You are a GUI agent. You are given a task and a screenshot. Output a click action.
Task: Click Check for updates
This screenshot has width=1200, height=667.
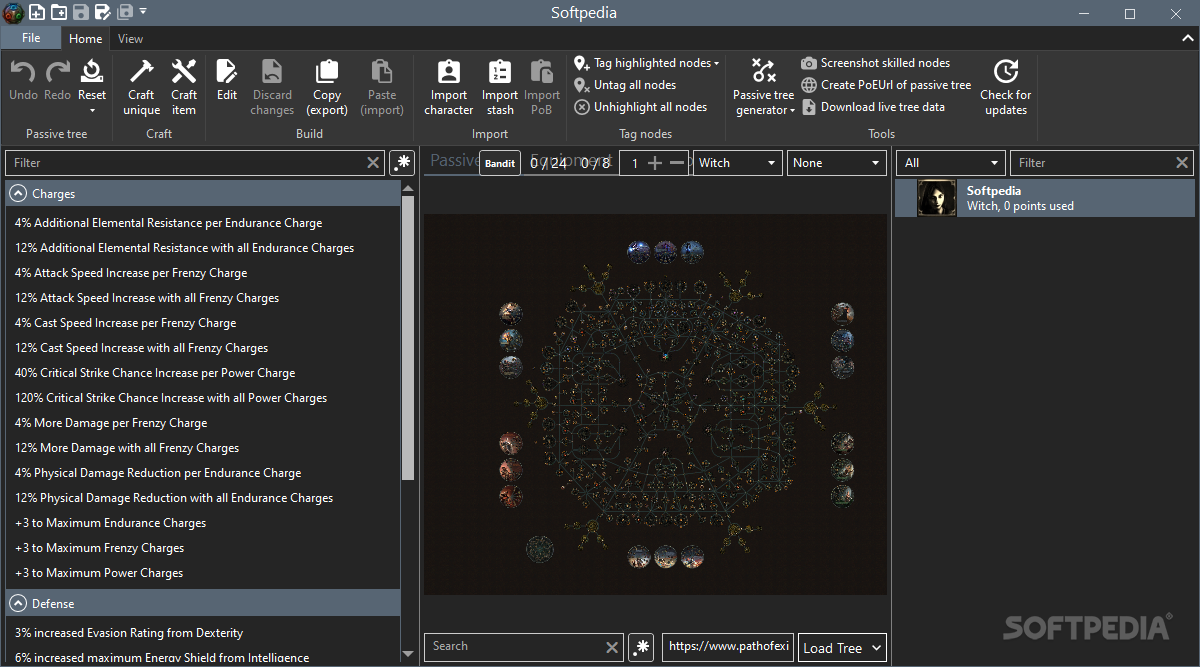(1006, 87)
